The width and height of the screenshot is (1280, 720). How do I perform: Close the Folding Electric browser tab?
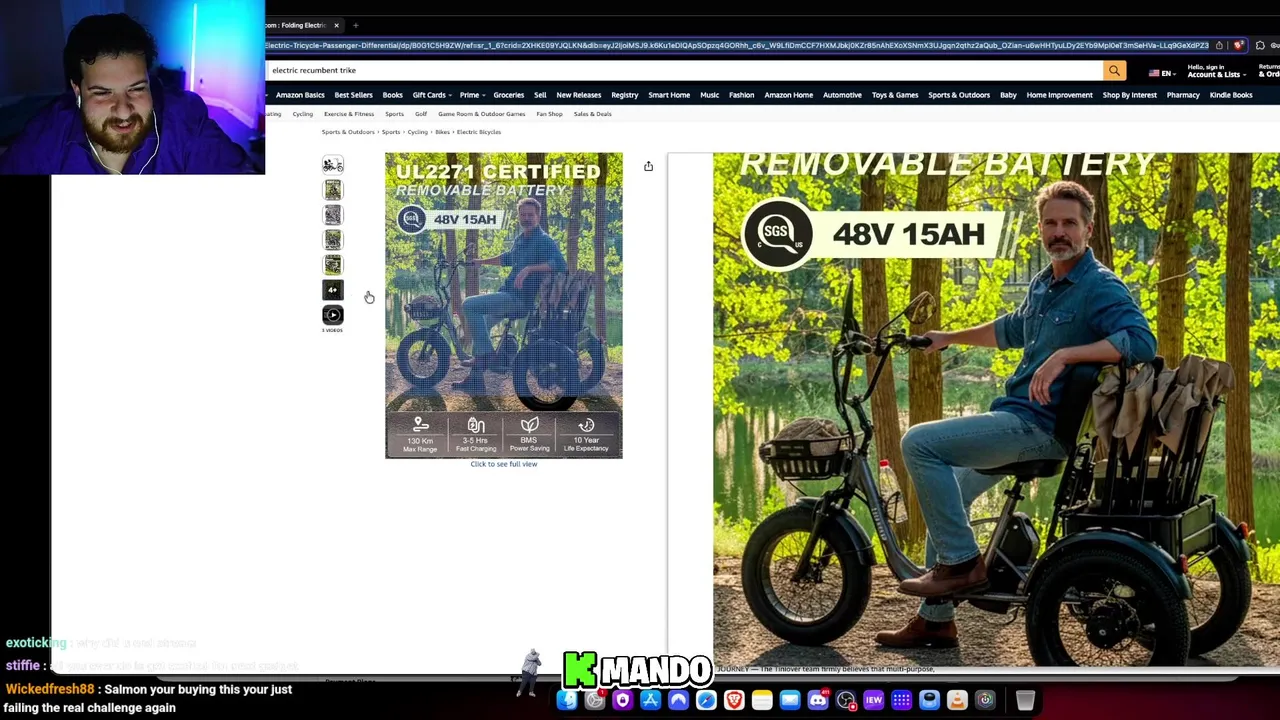pyautogui.click(x=336, y=25)
